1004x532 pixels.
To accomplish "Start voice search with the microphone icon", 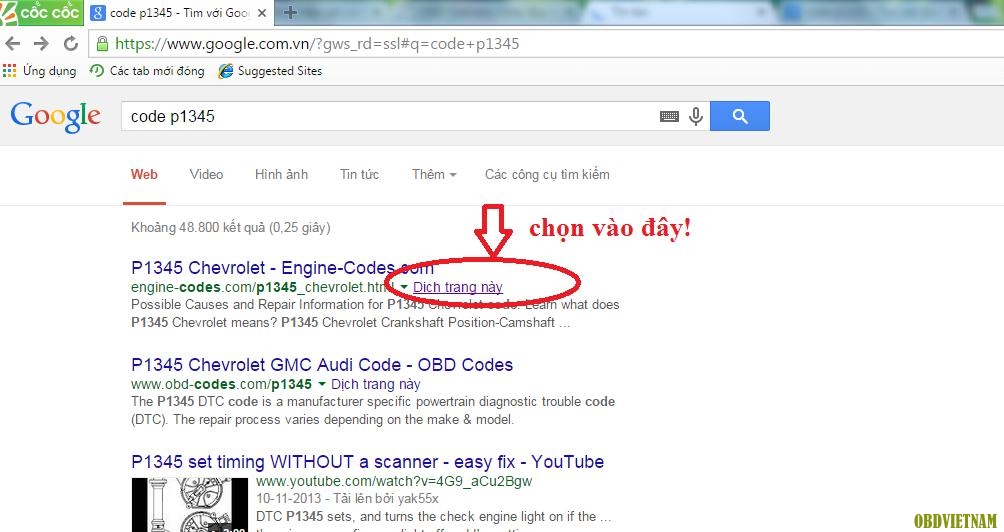I will pyautogui.click(x=696, y=116).
